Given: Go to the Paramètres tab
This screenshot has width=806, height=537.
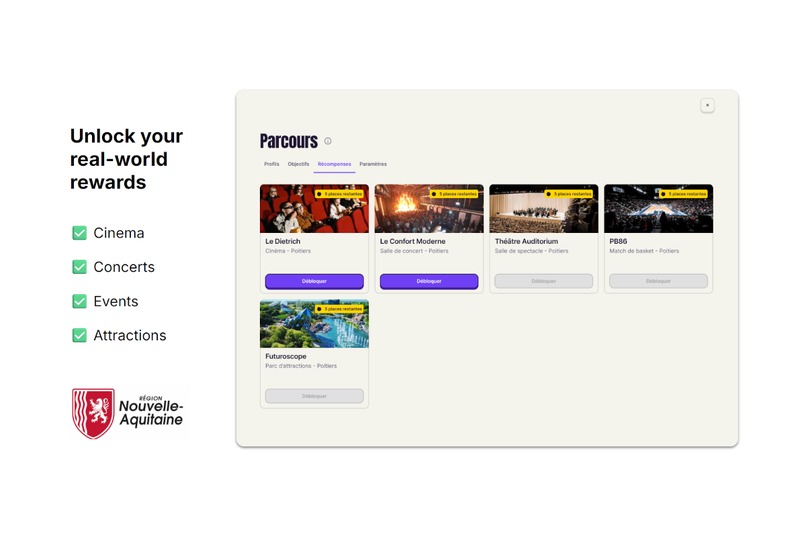Looking at the screenshot, I should 373,164.
